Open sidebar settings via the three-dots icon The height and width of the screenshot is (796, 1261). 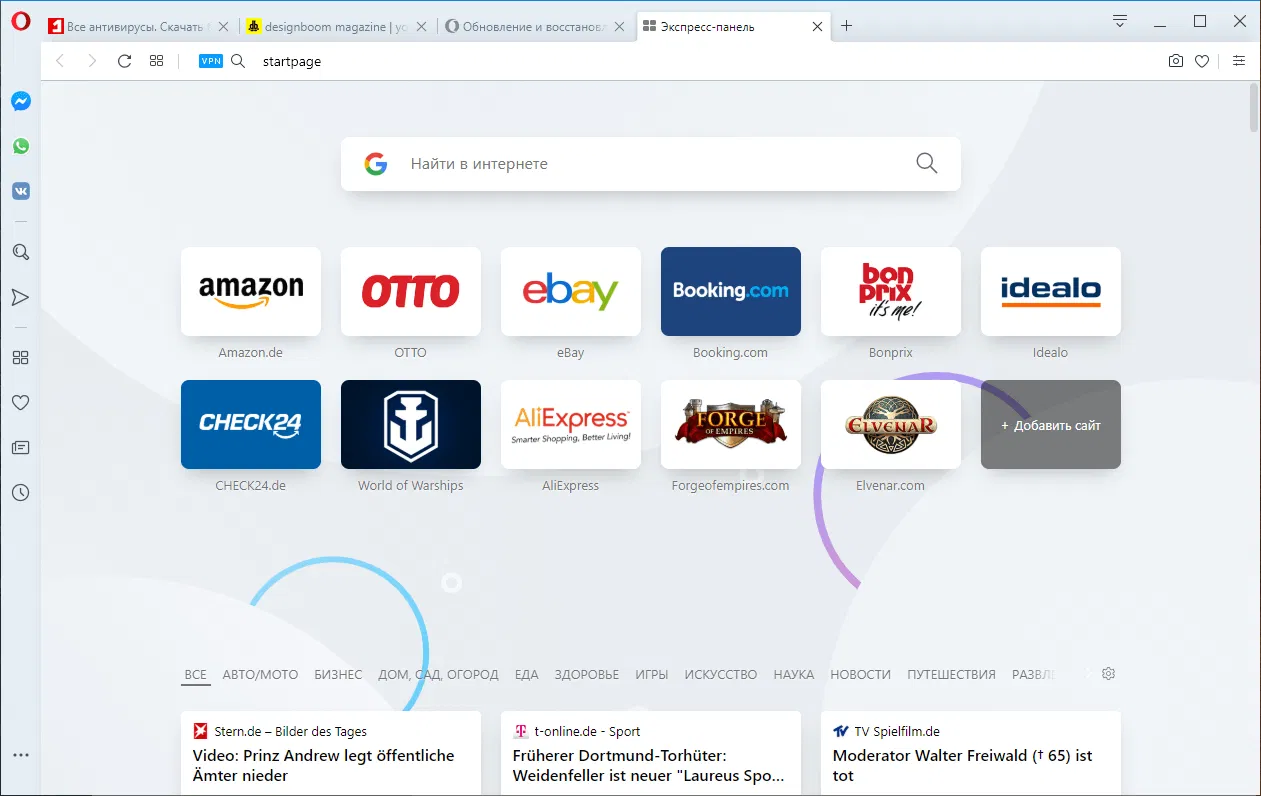(x=20, y=754)
